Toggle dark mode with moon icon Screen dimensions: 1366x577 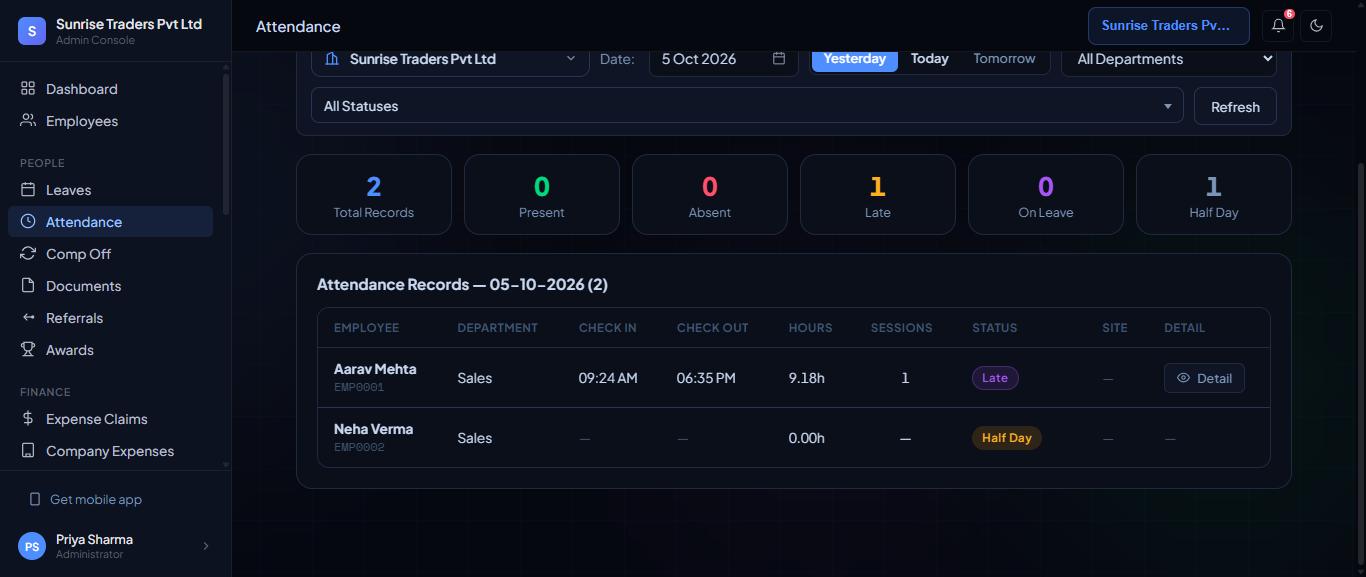tap(1316, 26)
